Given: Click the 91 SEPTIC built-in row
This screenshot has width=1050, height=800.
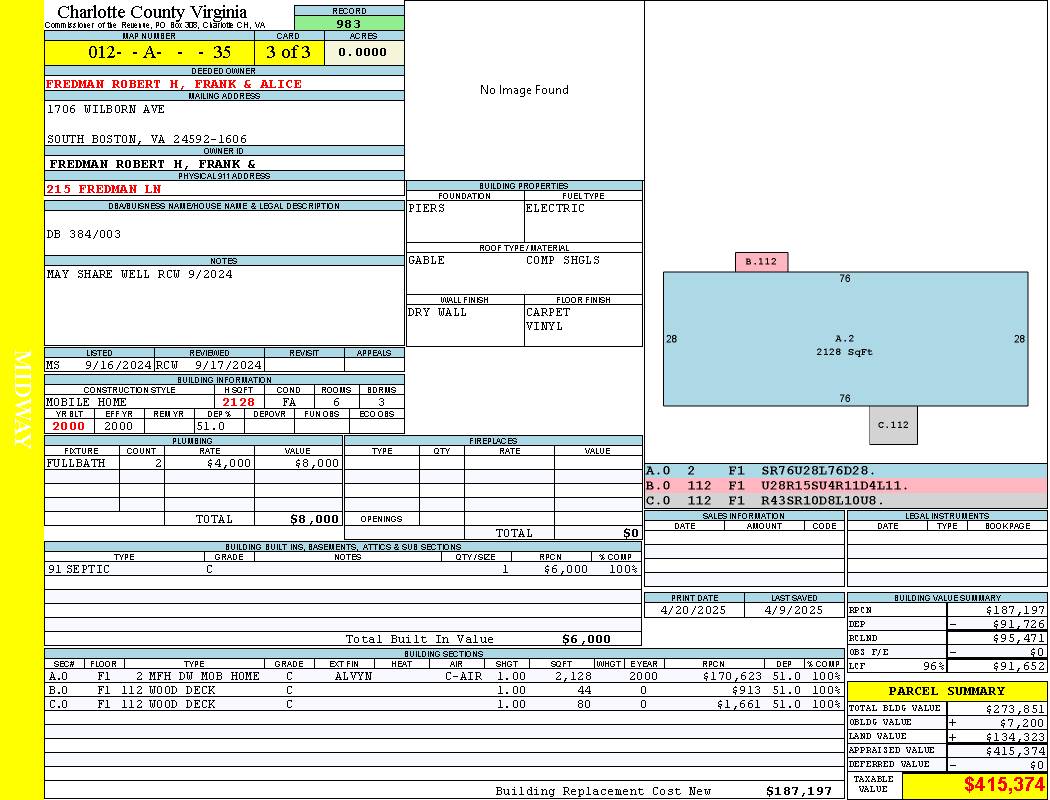Looking at the screenshot, I should (343, 569).
